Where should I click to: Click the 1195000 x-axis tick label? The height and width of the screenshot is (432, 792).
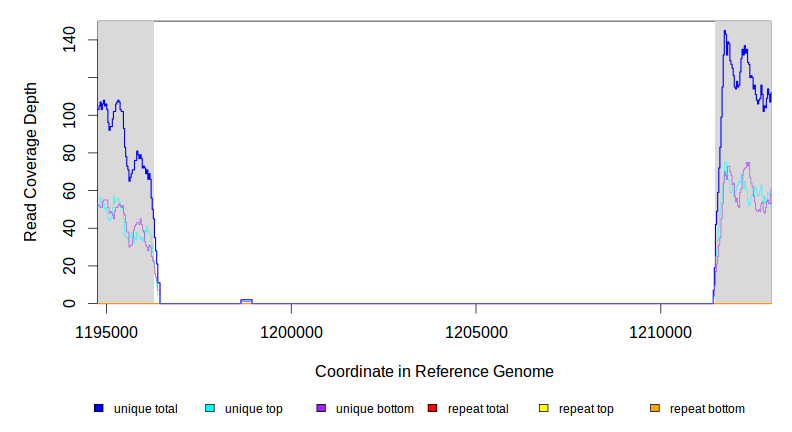point(107,329)
